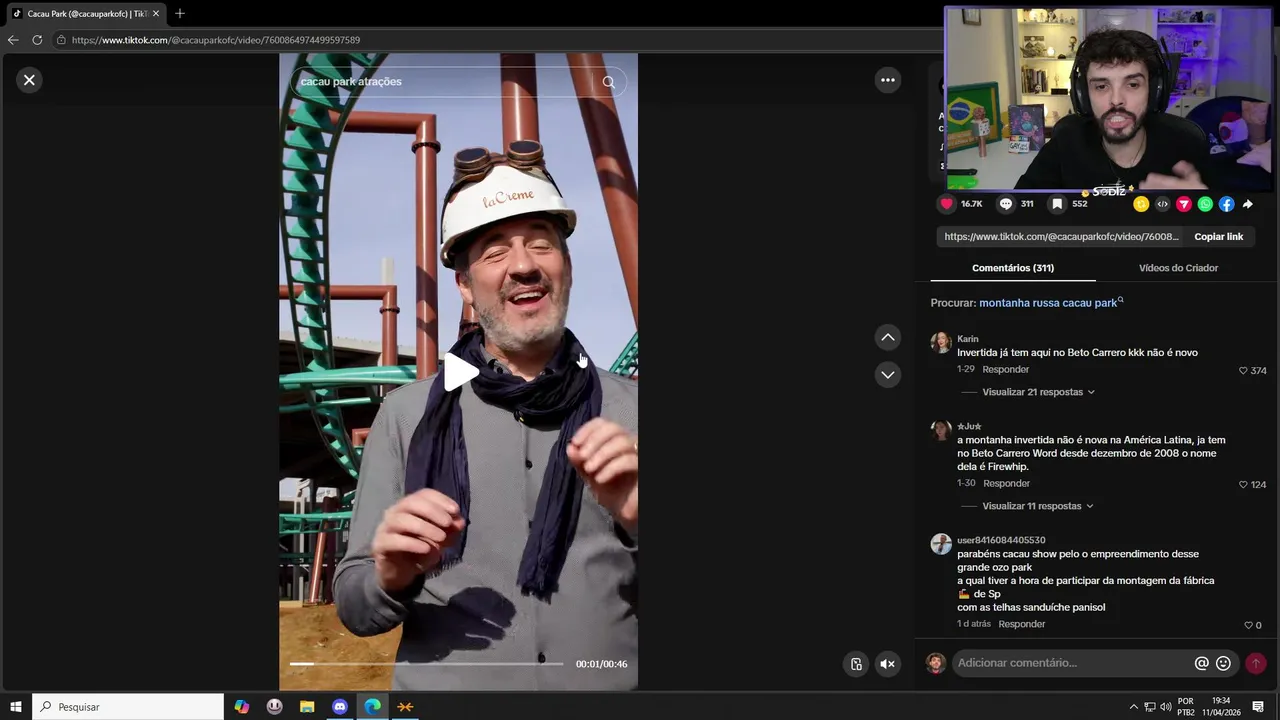Open user8416084405530 profile name

point(1001,540)
